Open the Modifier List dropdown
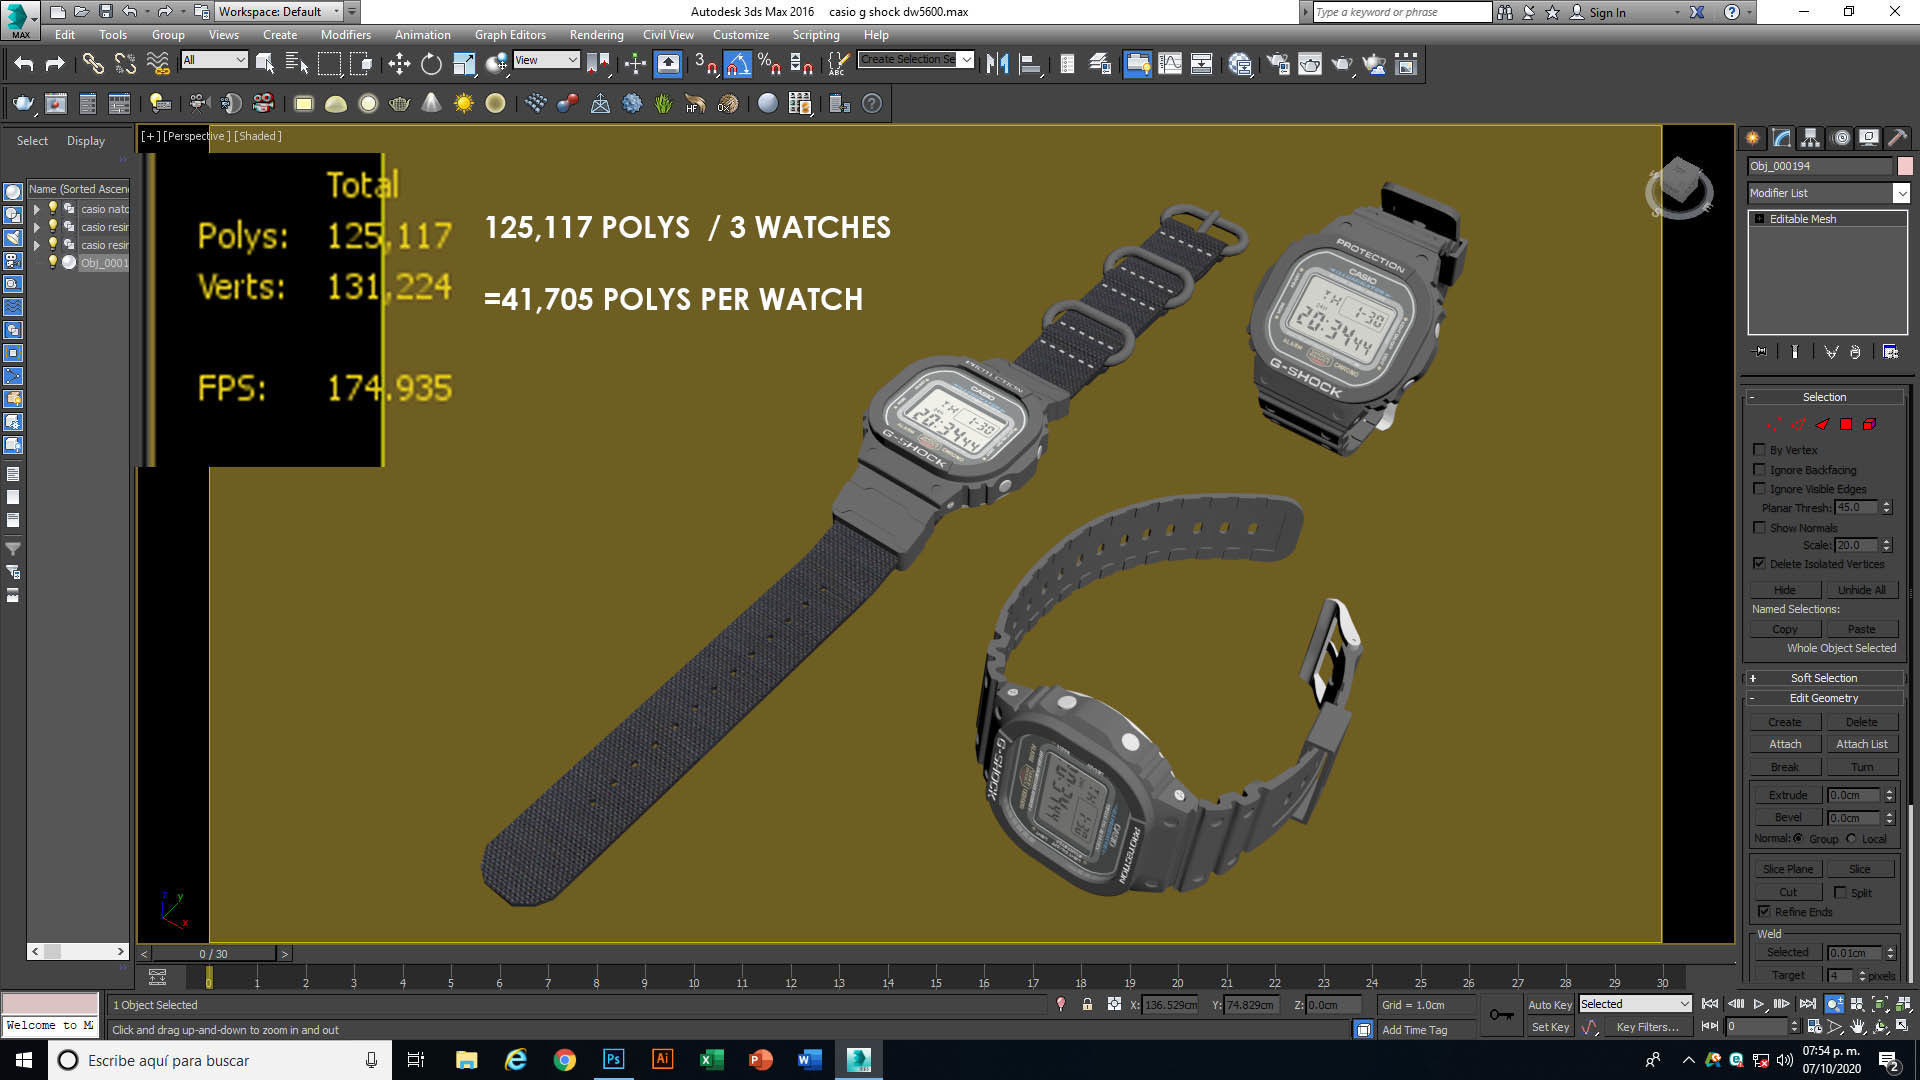 [1829, 193]
